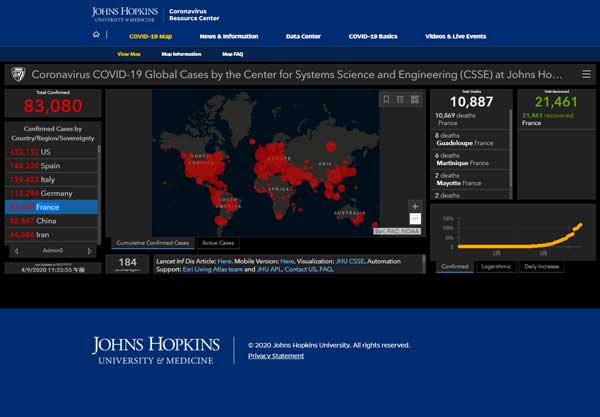Image resolution: width=600 pixels, height=417 pixels.
Task: Open the dashboard hamburger menu
Action: click(x=586, y=74)
